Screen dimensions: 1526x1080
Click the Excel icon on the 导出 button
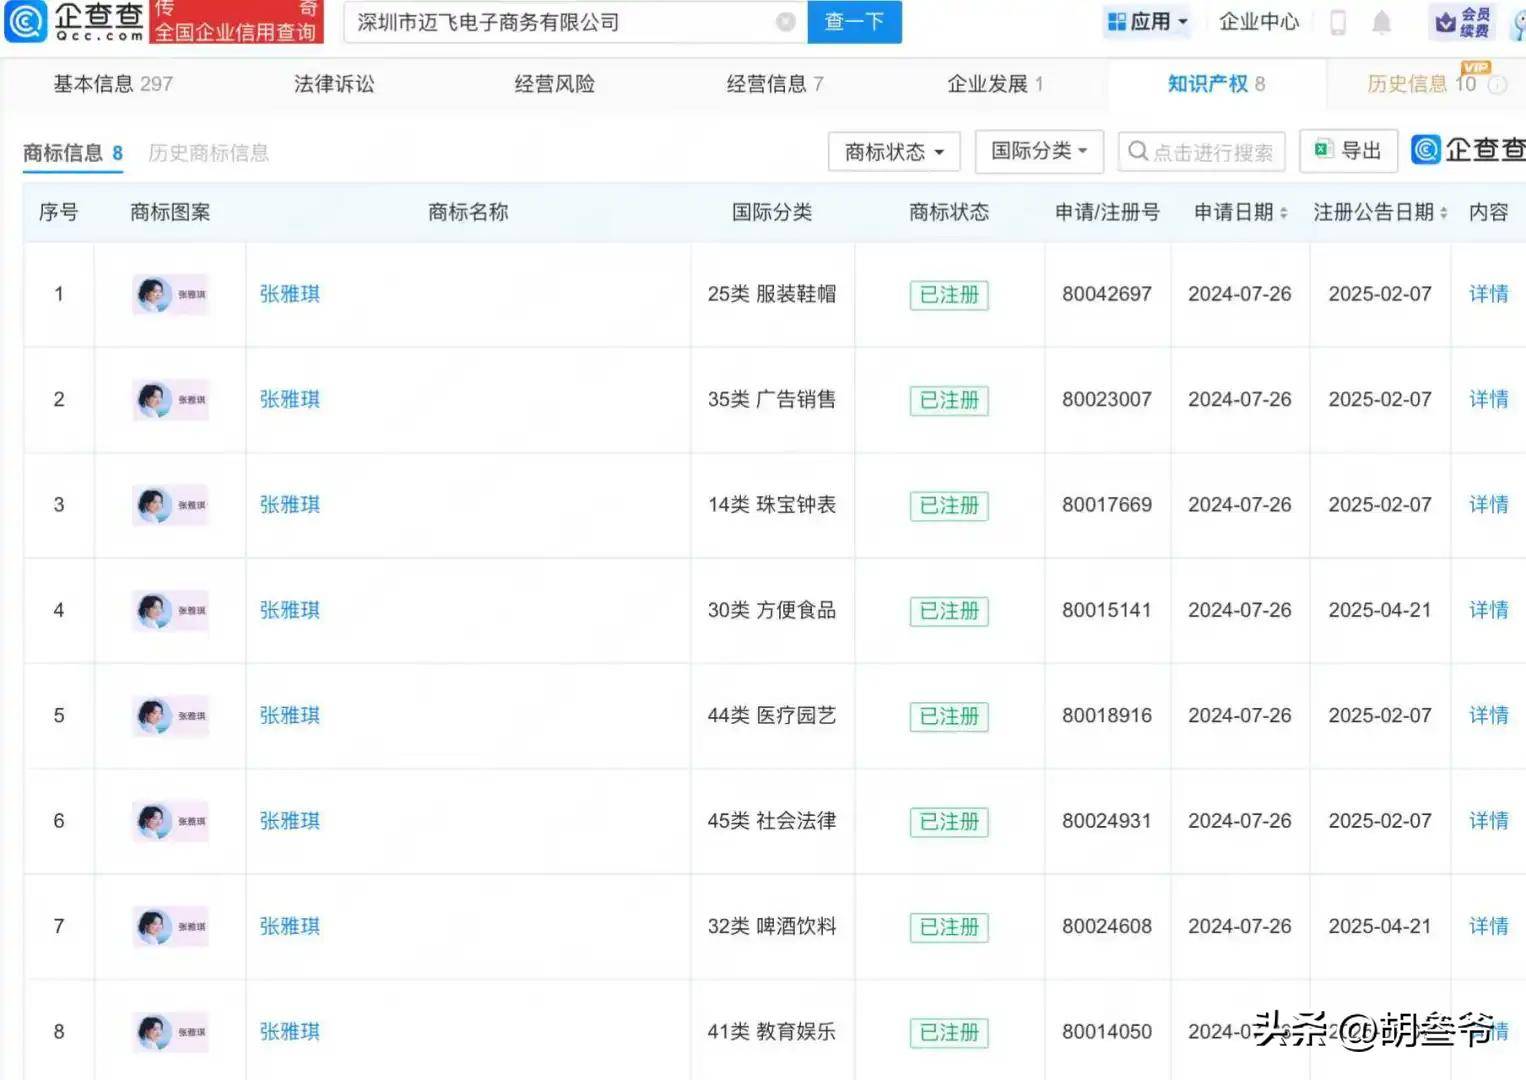pos(1324,150)
